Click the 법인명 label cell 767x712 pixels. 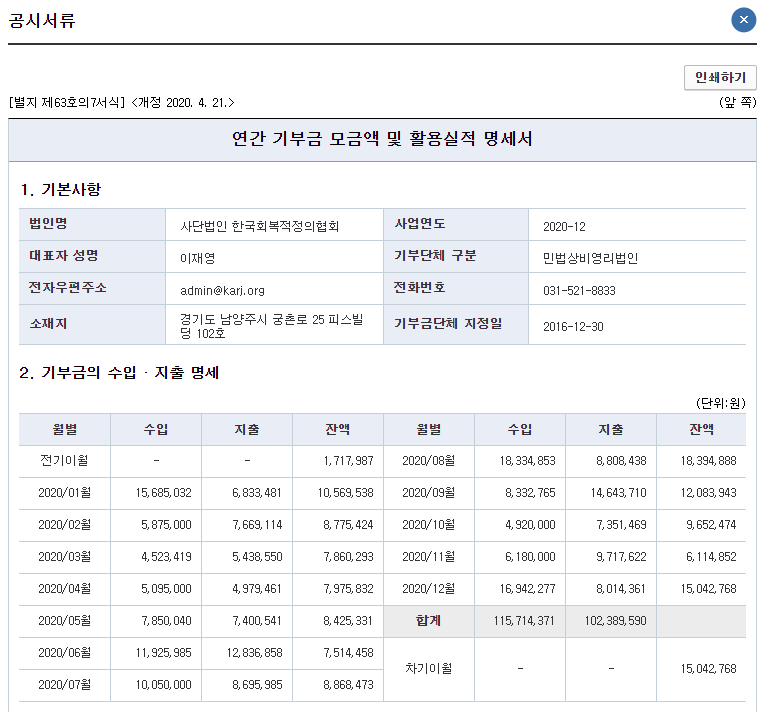coord(92,224)
